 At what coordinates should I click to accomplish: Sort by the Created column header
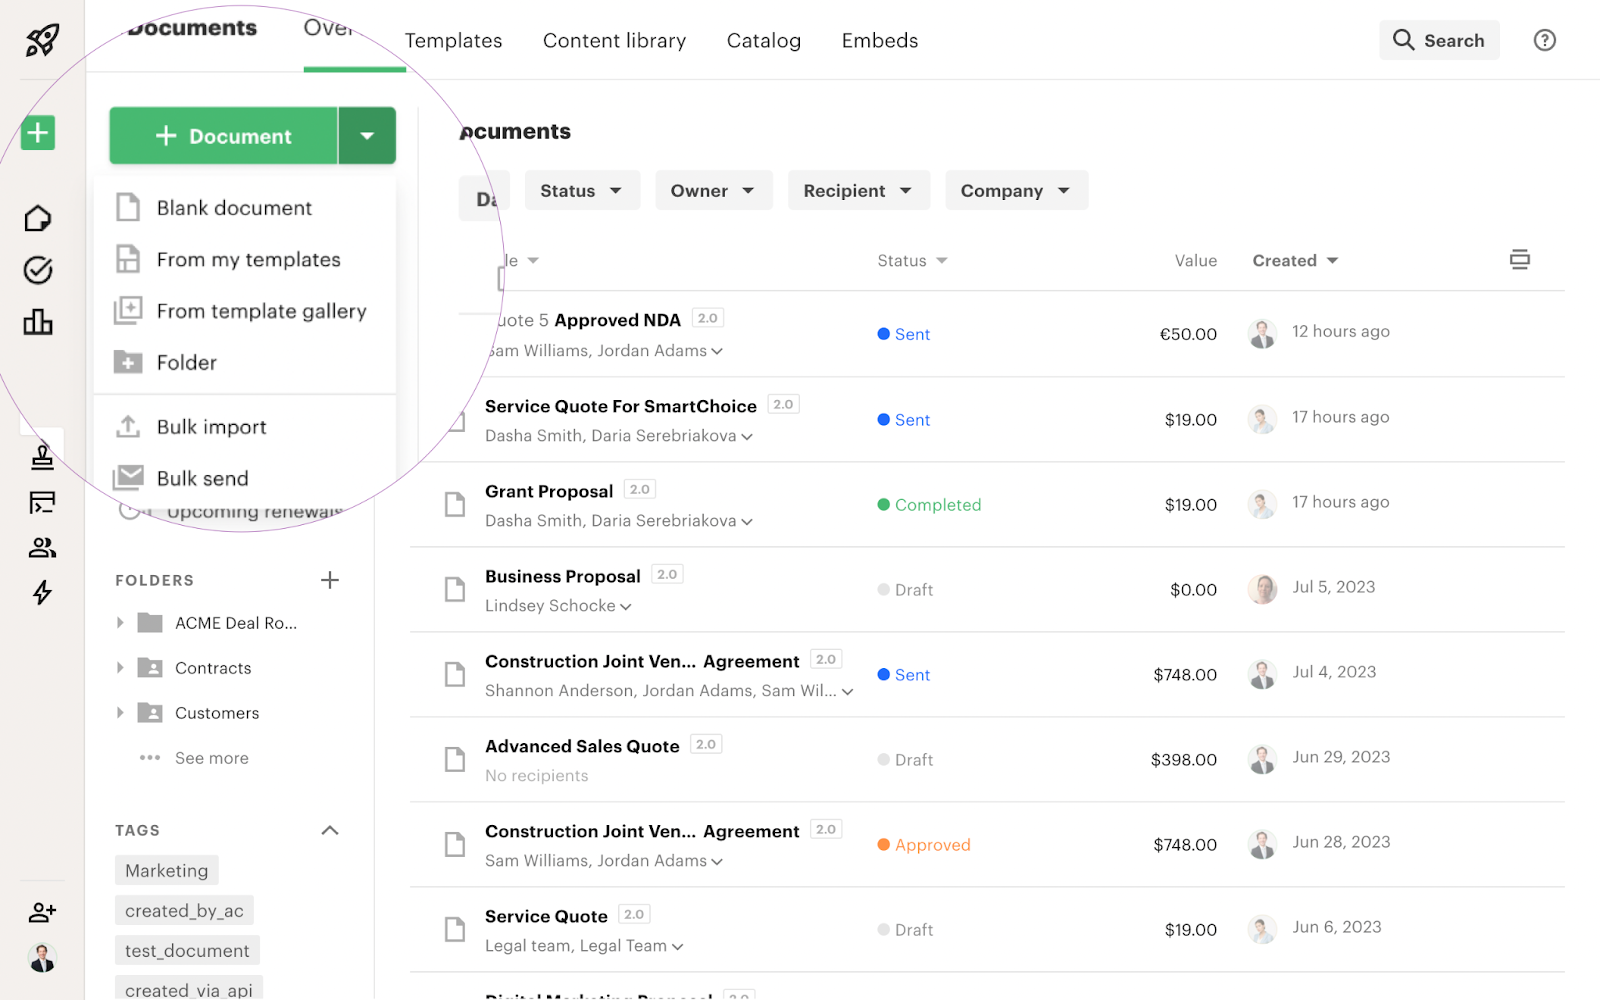(x=1295, y=260)
